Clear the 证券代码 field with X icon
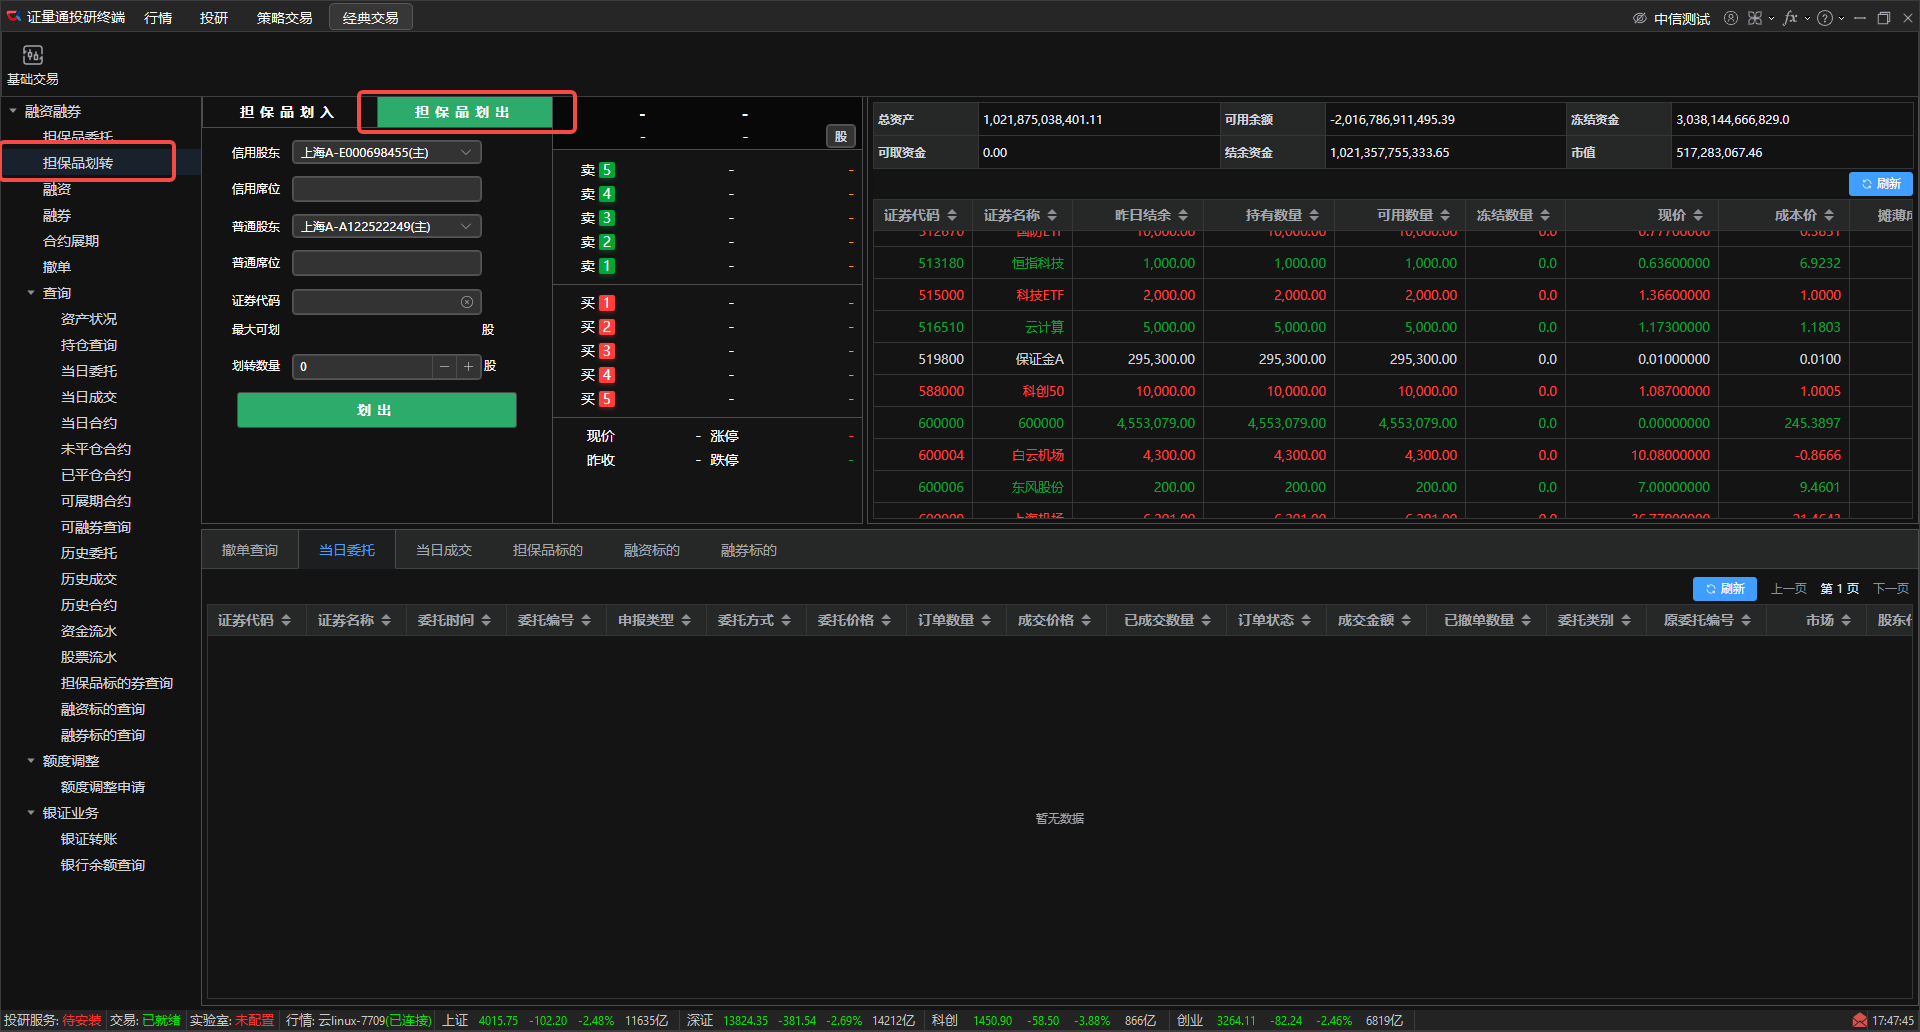The width and height of the screenshot is (1920, 1032). (467, 302)
